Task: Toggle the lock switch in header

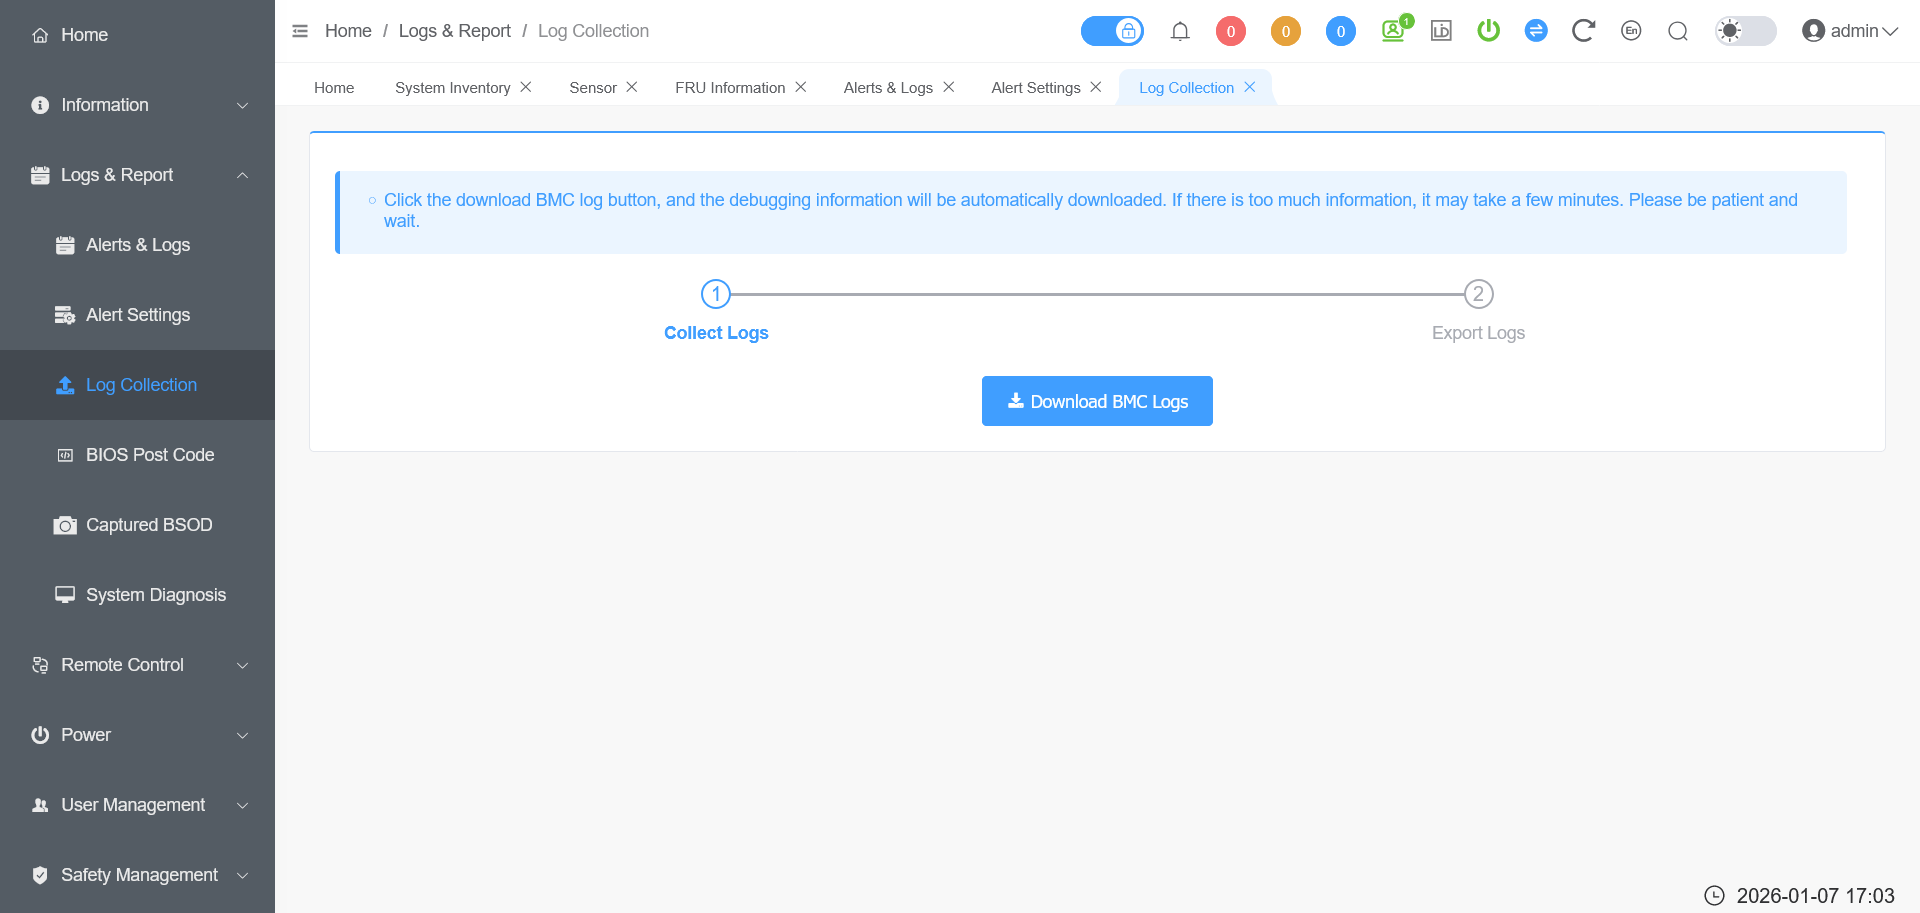Action: [1112, 31]
